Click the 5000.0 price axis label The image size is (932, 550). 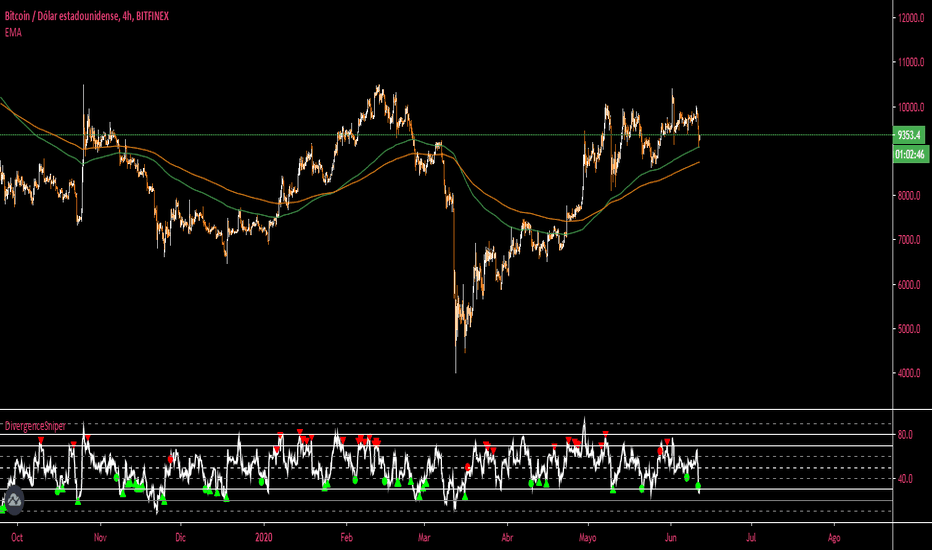pos(909,328)
